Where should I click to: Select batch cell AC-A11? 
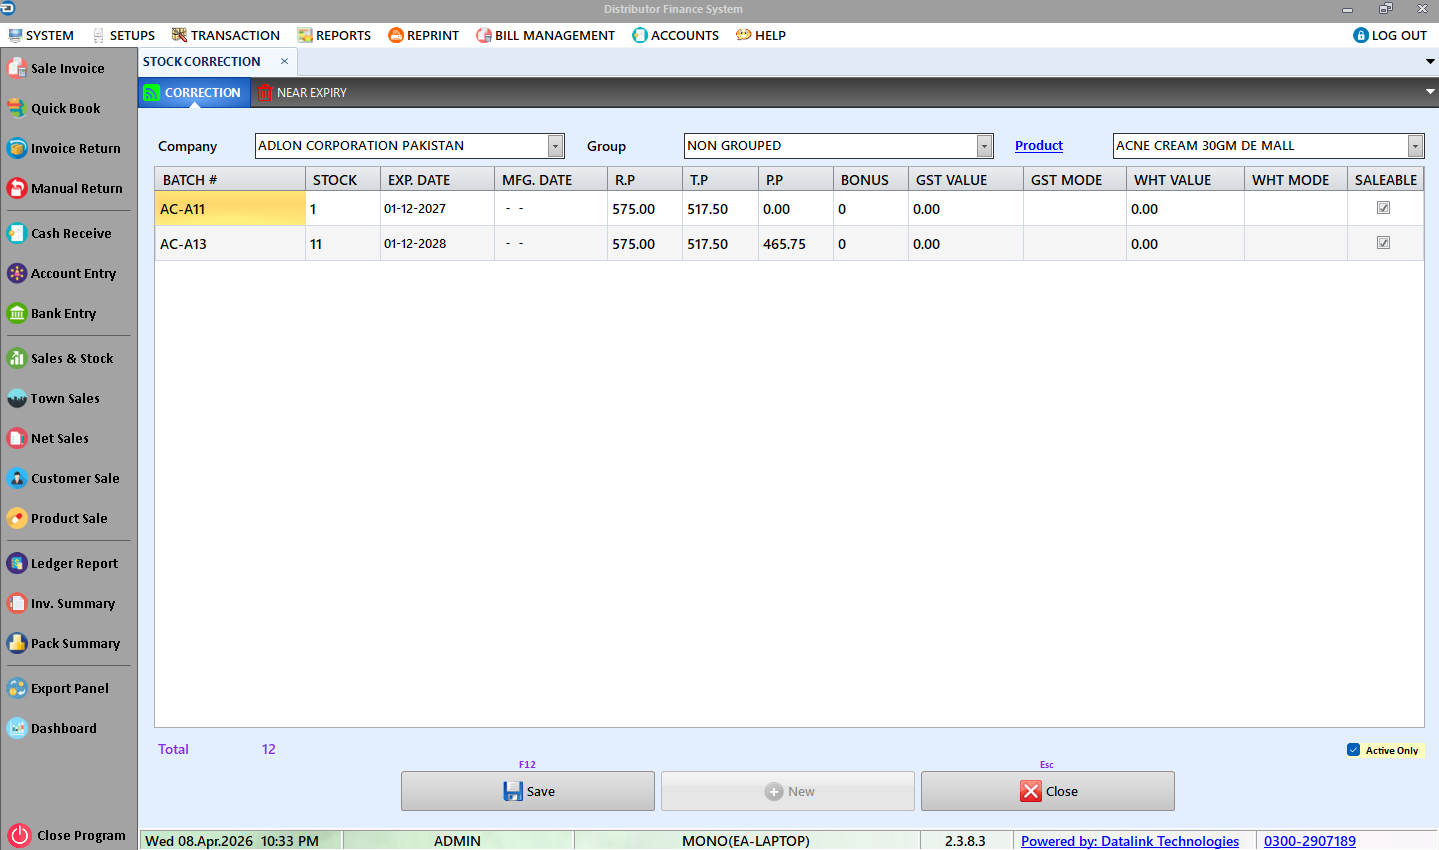(x=230, y=209)
